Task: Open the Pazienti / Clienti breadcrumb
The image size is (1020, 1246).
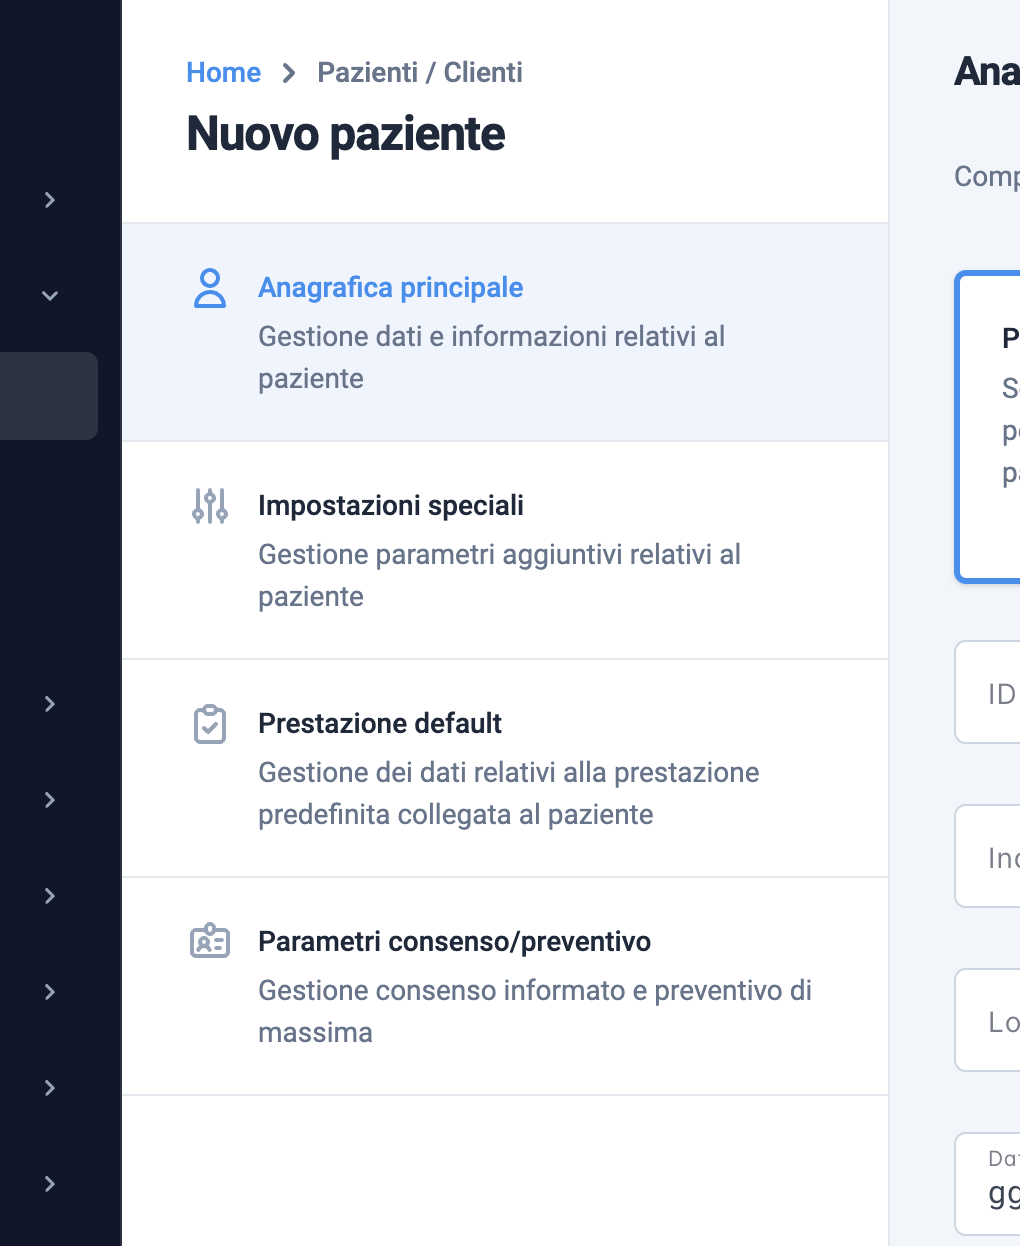Action: [420, 72]
